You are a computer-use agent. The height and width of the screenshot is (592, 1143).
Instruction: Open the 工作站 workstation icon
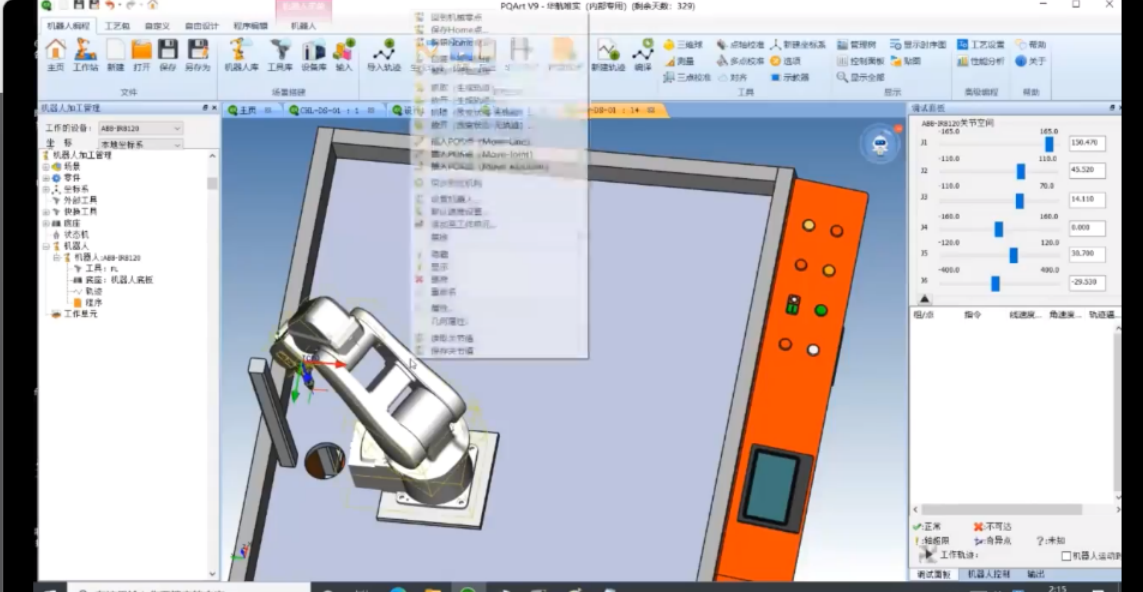pos(85,54)
